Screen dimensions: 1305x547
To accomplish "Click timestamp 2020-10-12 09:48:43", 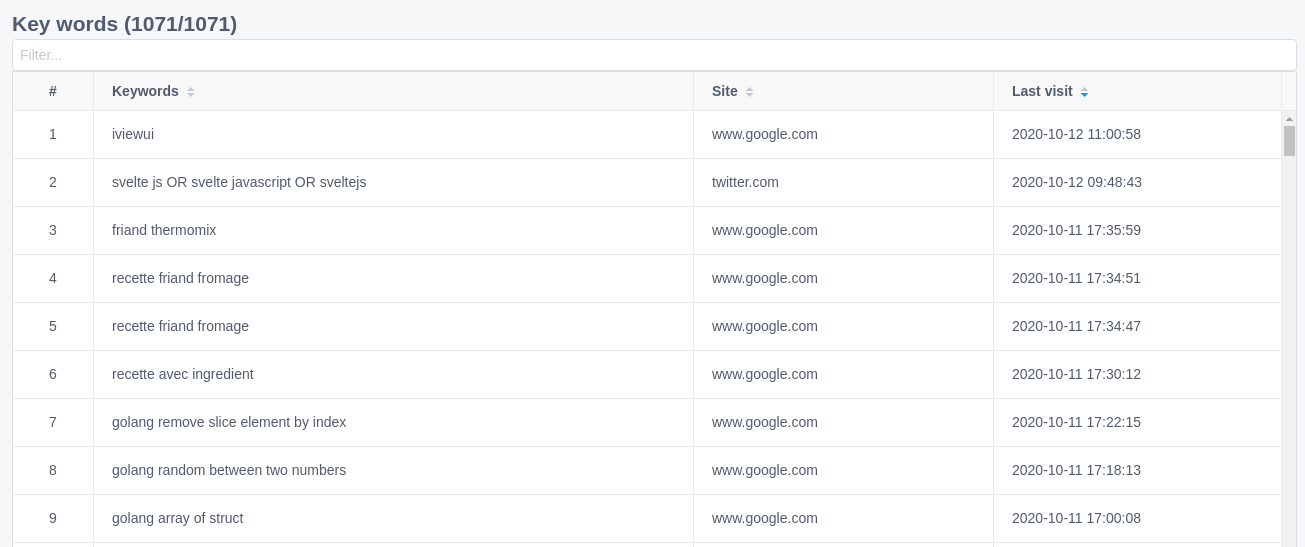I will click(x=1076, y=182).
